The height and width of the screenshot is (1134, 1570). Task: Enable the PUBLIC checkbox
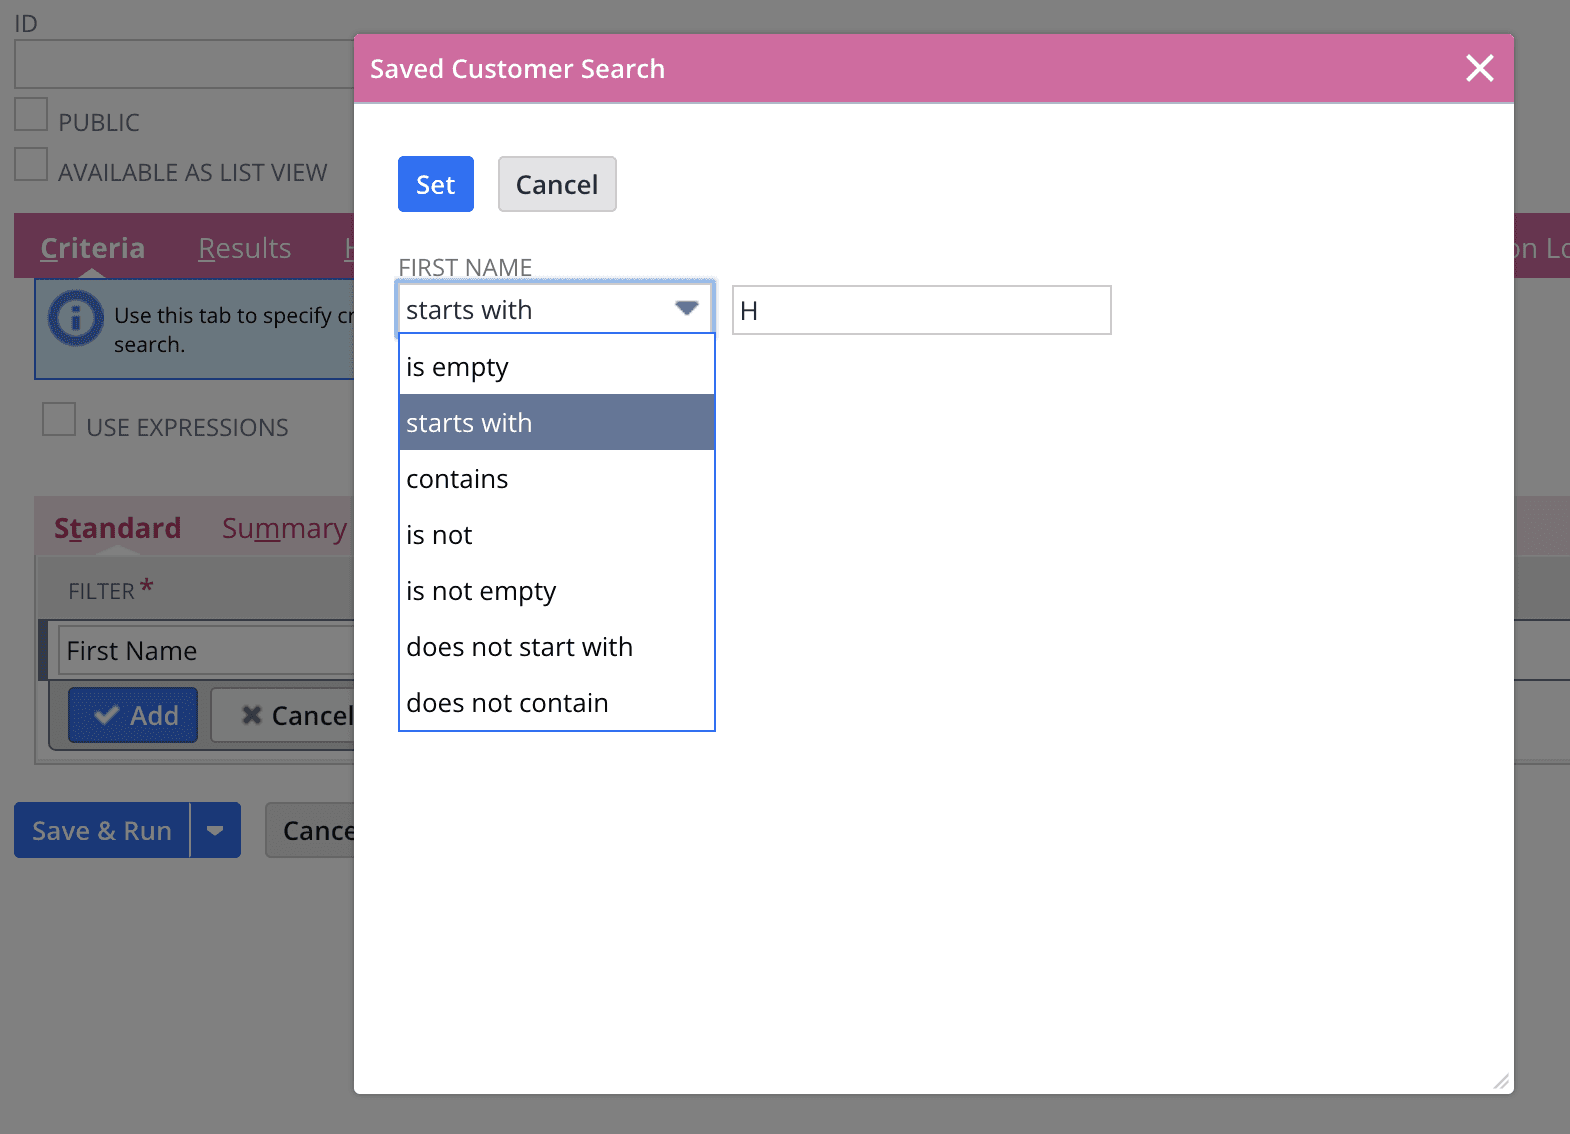31,113
